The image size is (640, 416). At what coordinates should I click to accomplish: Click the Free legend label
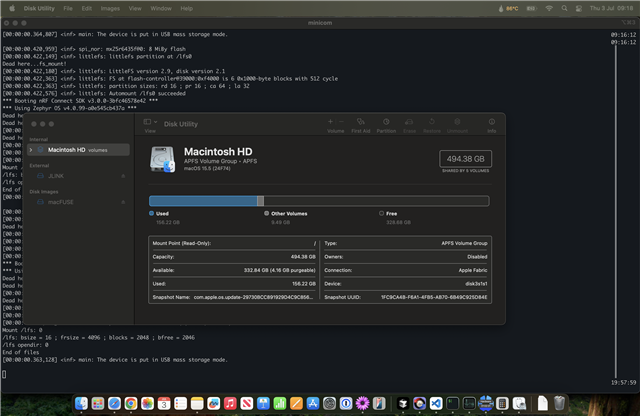pyautogui.click(x=391, y=214)
